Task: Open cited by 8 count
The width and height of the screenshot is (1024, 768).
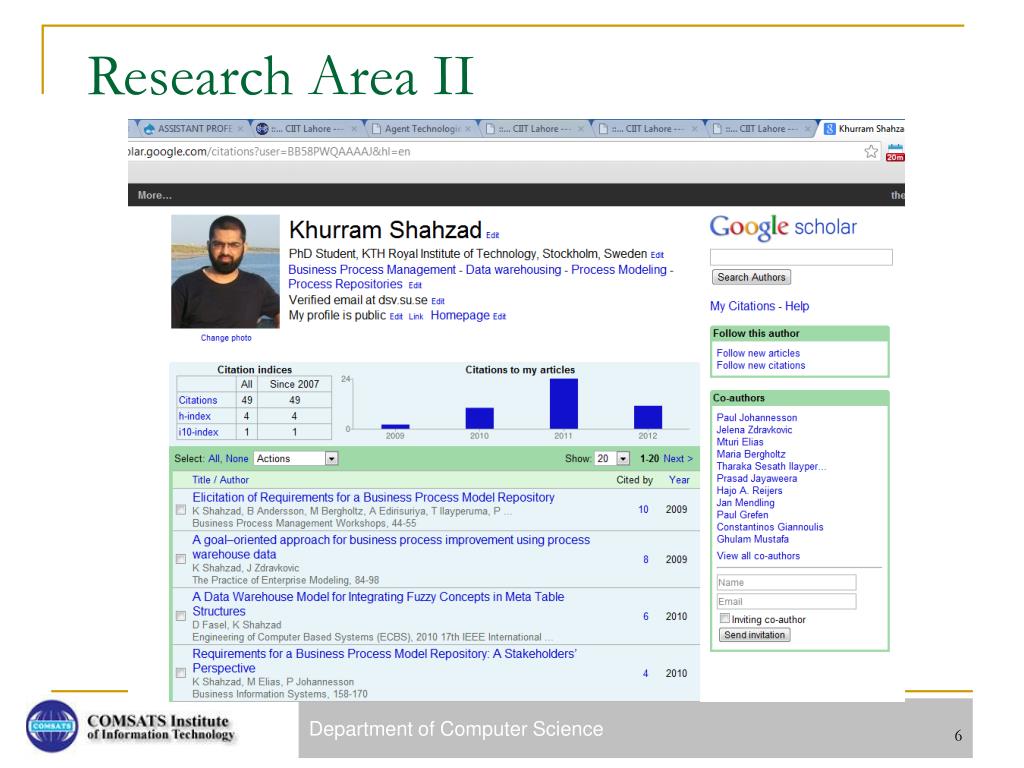Action: coord(646,560)
